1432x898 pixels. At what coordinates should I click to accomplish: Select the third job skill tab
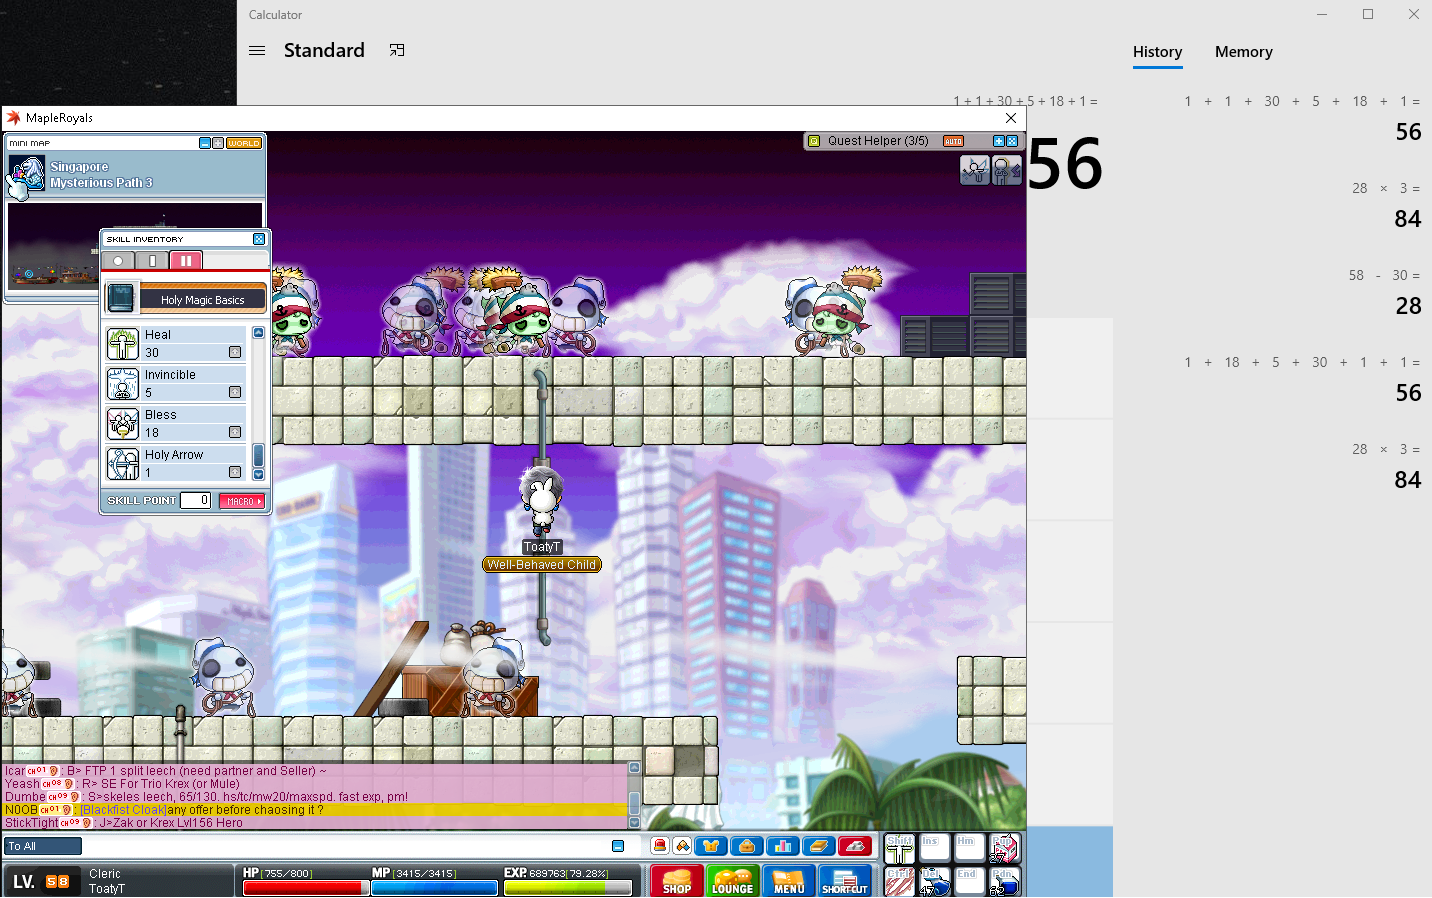pyautogui.click(x=186, y=261)
